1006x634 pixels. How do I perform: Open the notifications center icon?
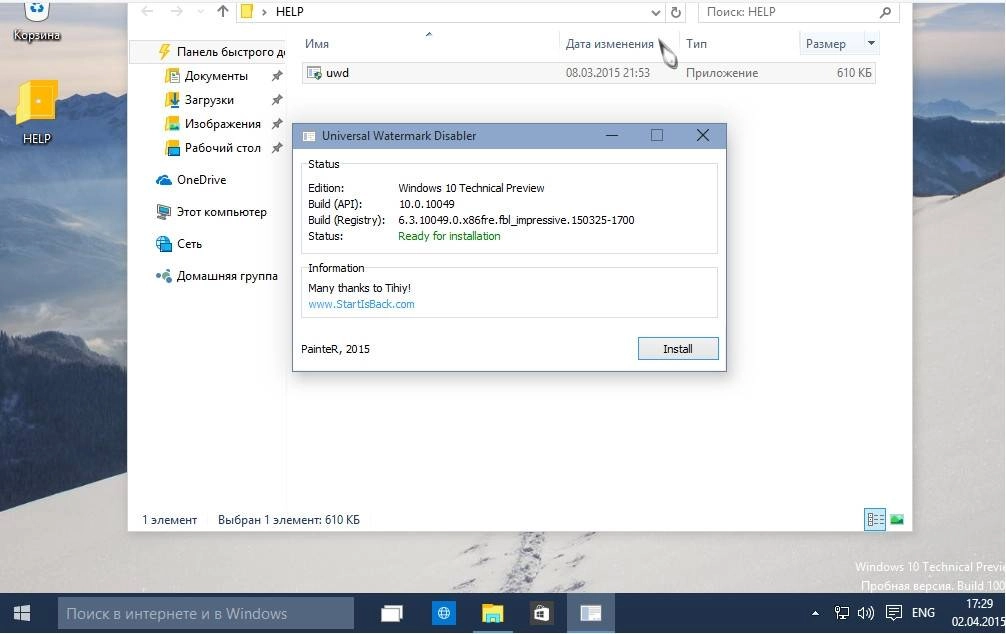pyautogui.click(x=893, y=613)
